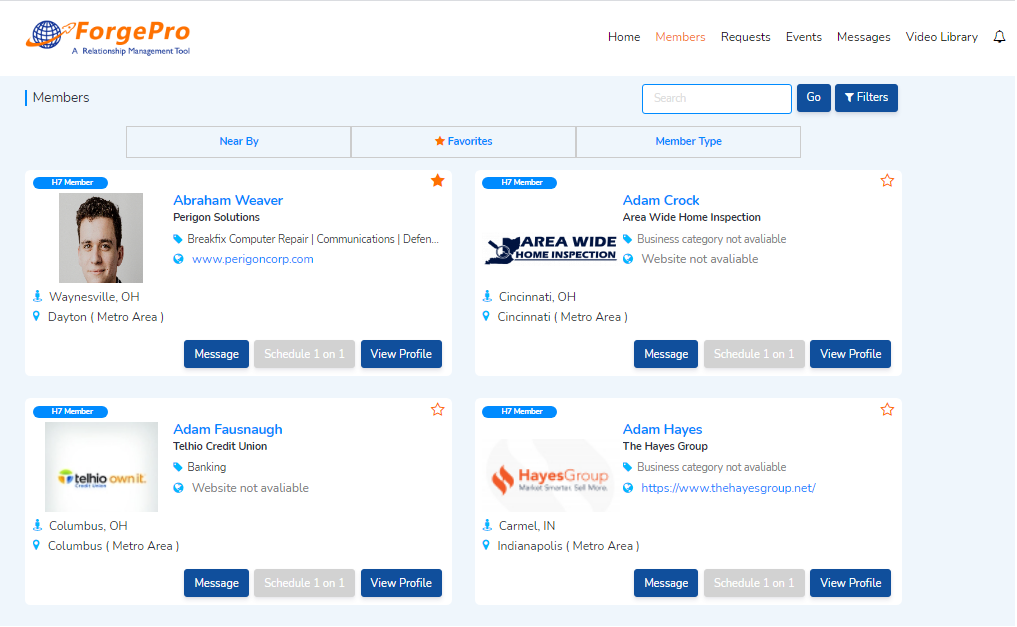Unfavorite Abraham Weaver using the filled star
1017x627 pixels.
point(437,181)
